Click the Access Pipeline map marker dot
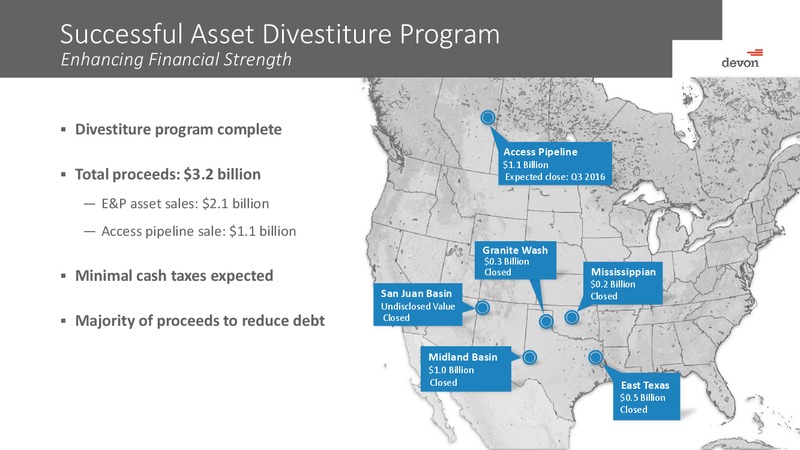 coord(488,117)
